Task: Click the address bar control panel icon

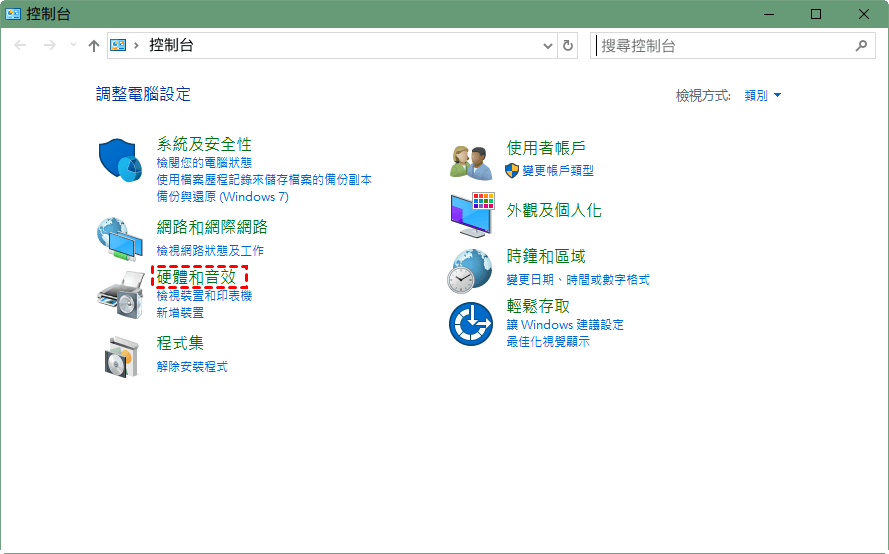Action: 118,45
